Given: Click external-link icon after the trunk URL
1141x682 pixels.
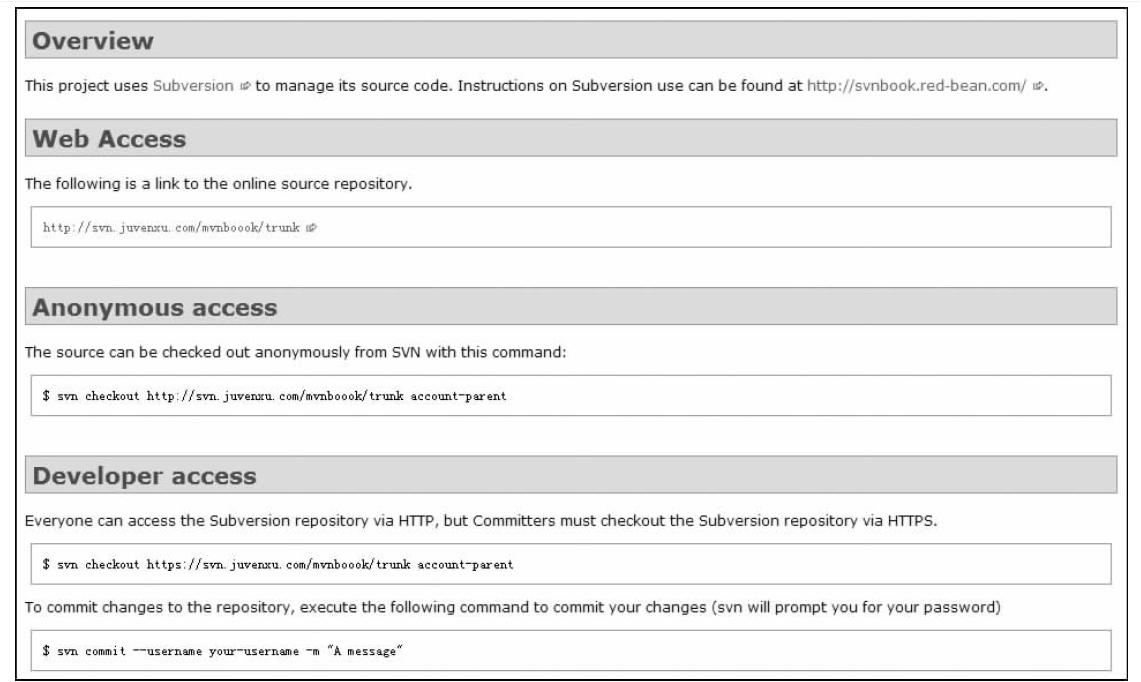Looking at the screenshot, I should (x=311, y=227).
